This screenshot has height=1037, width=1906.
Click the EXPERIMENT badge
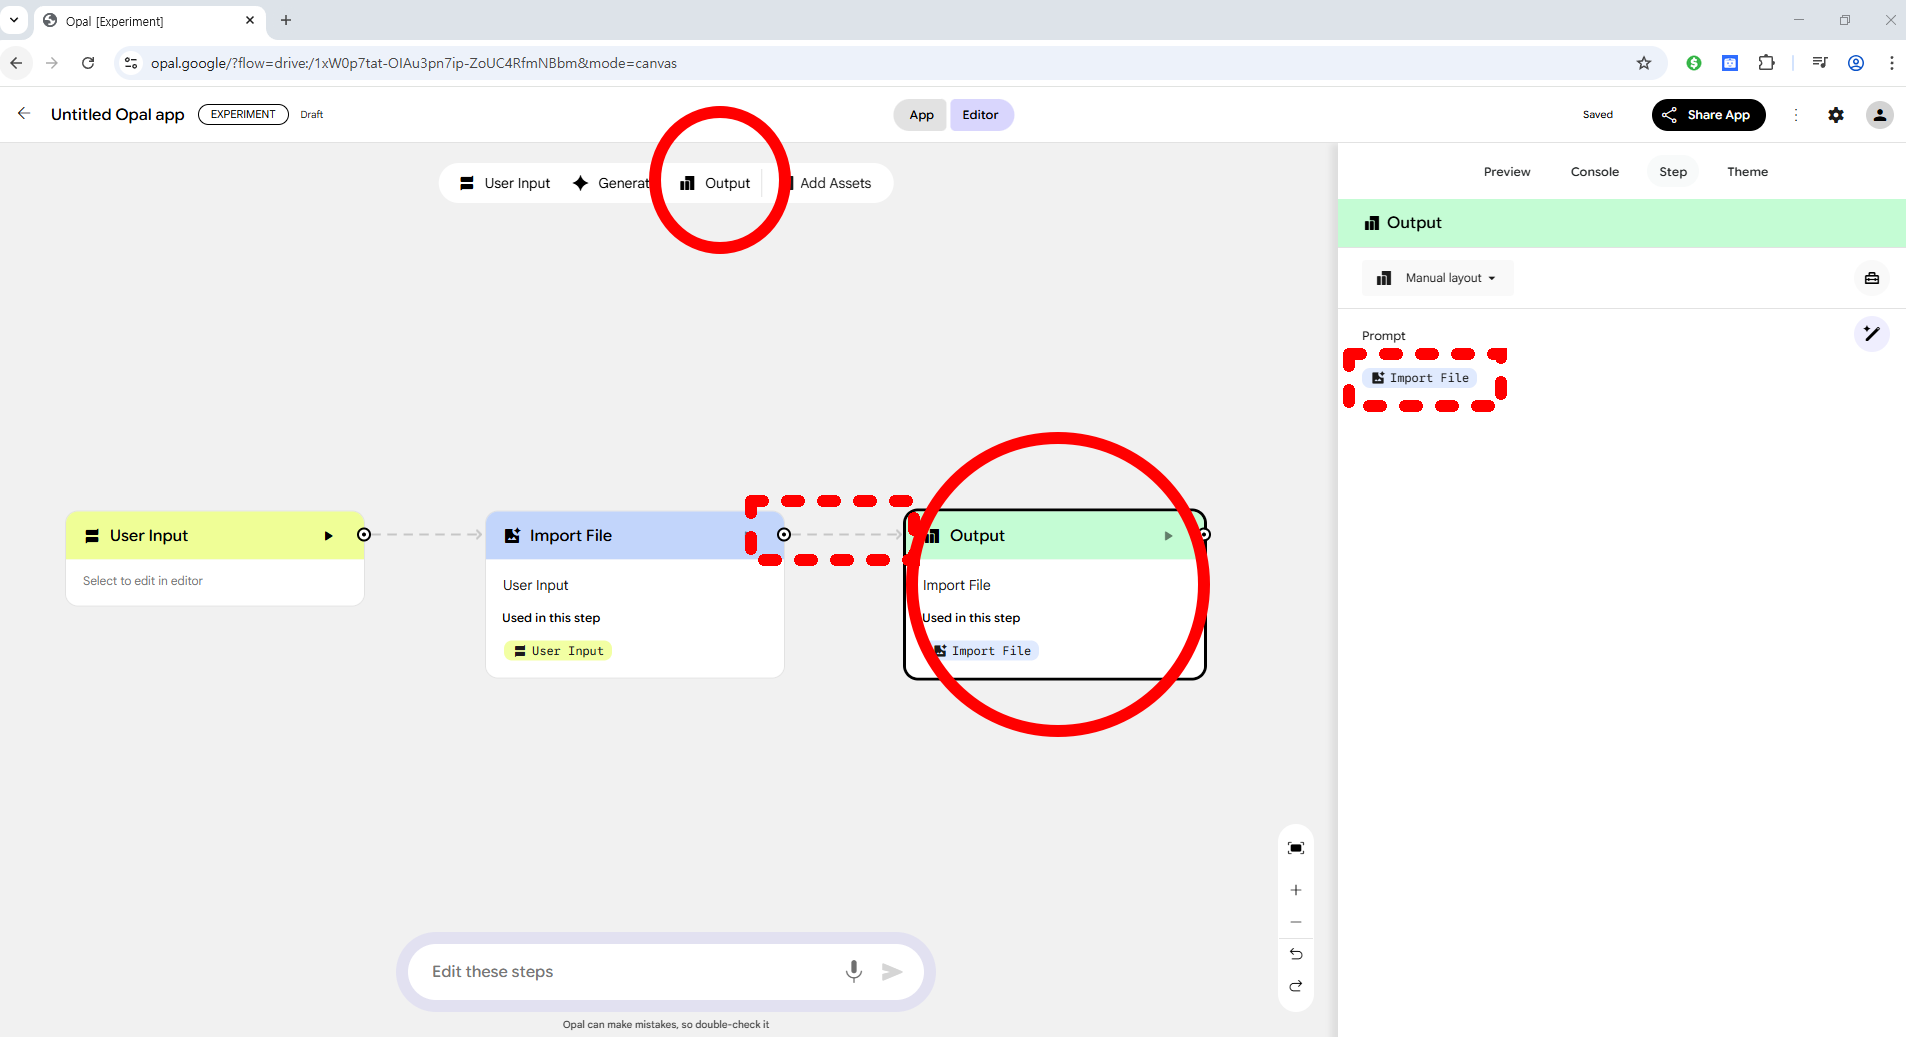(x=243, y=114)
